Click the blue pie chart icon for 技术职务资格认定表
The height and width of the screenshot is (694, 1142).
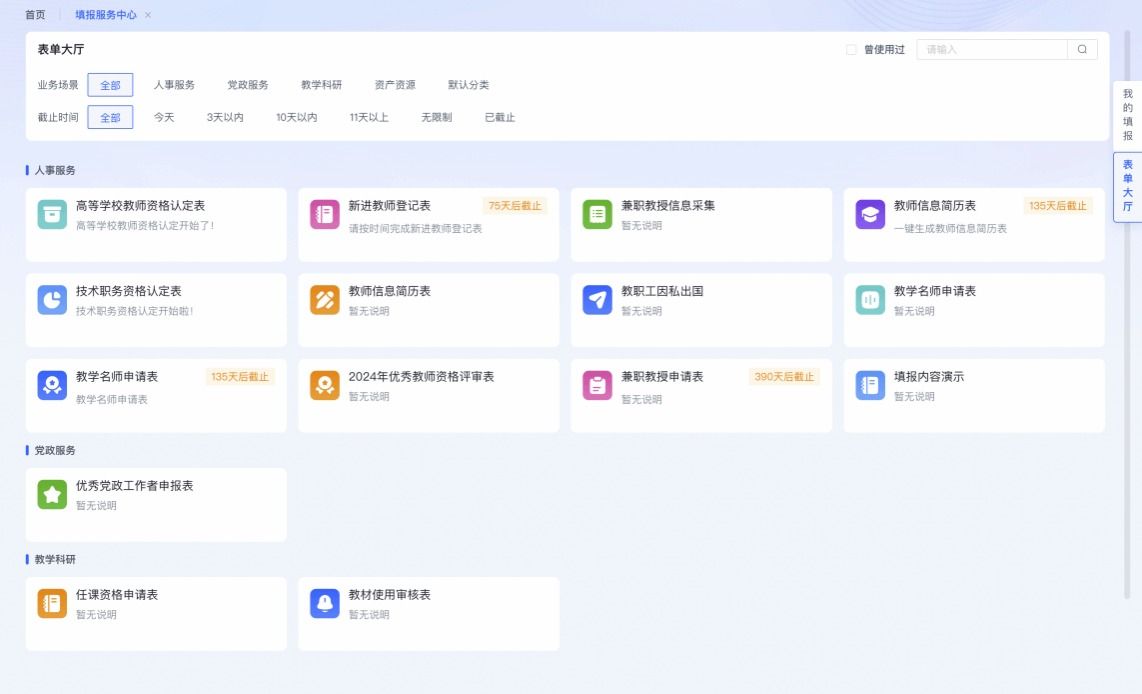point(52,300)
